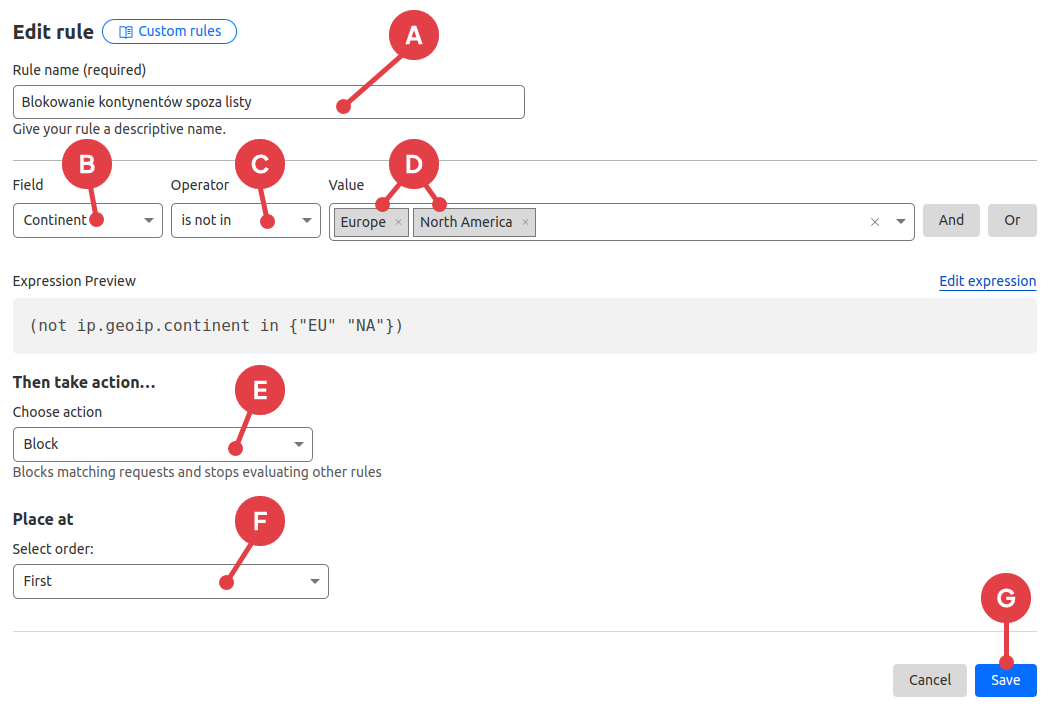Viewport: 1064px width, 715px height.
Task: Expand the Value list dropdown arrow
Action: coord(900,222)
